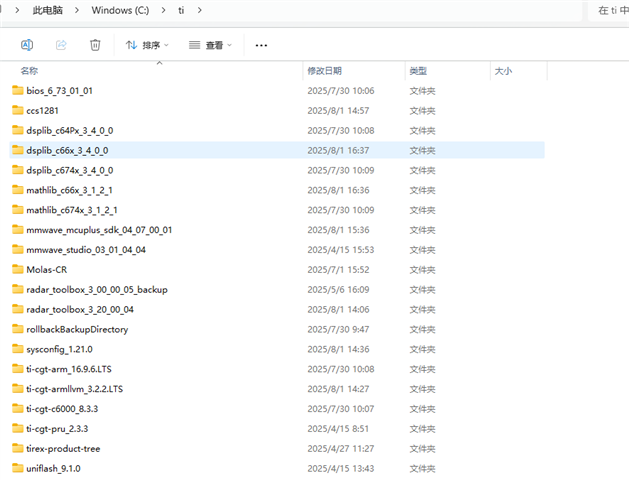The height and width of the screenshot is (480, 629).
Task: Click folder icon of ccs1281
Action: pyautogui.click(x=18, y=110)
